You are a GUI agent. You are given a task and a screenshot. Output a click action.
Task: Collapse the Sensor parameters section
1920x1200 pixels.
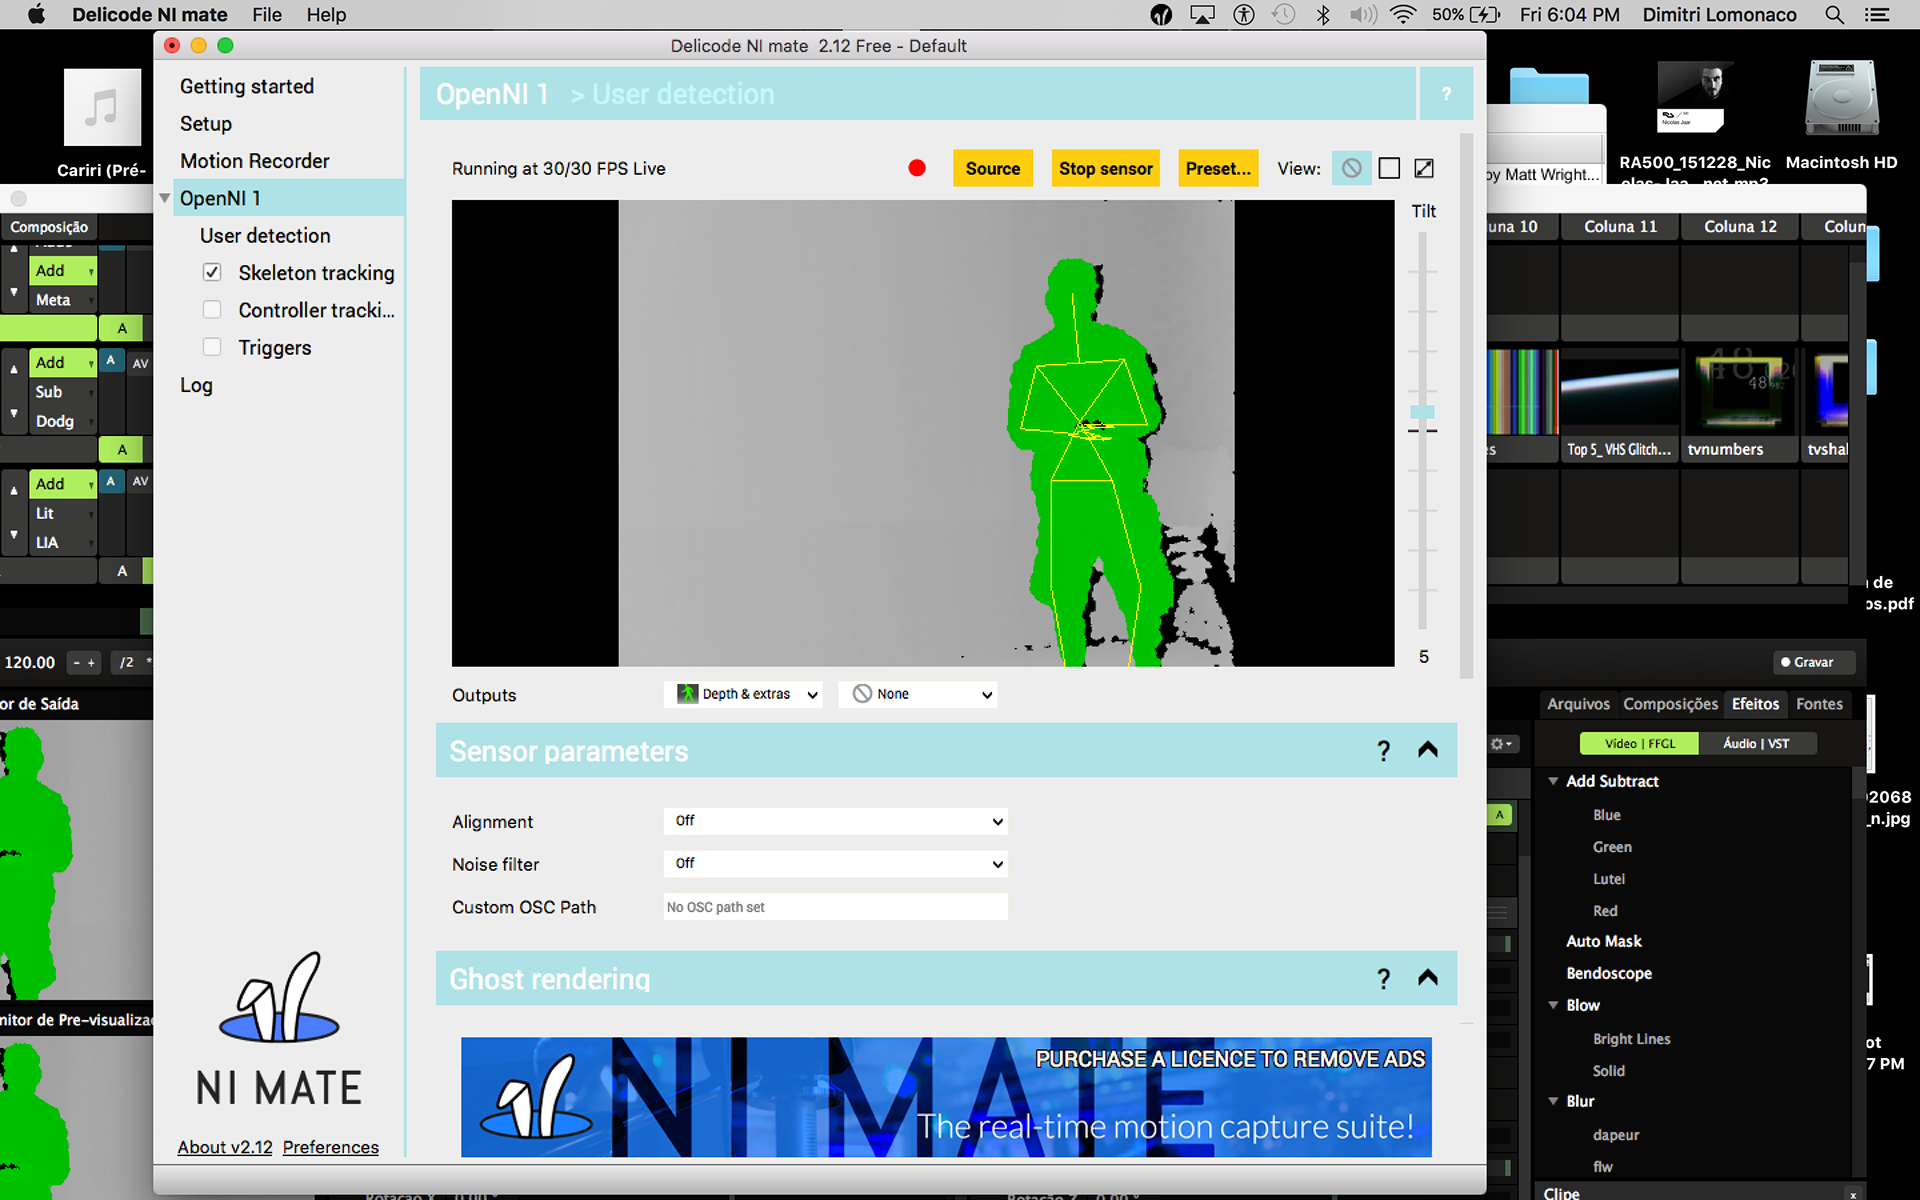pos(1427,750)
